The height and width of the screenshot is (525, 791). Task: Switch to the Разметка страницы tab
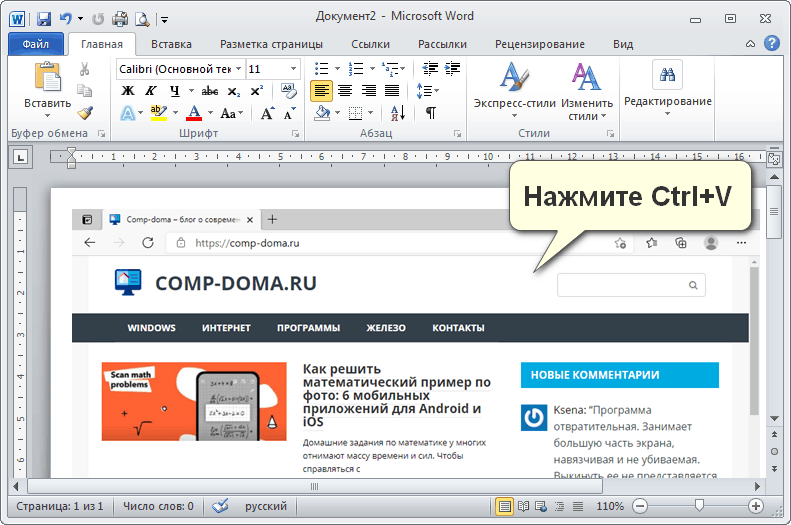[x=271, y=44]
